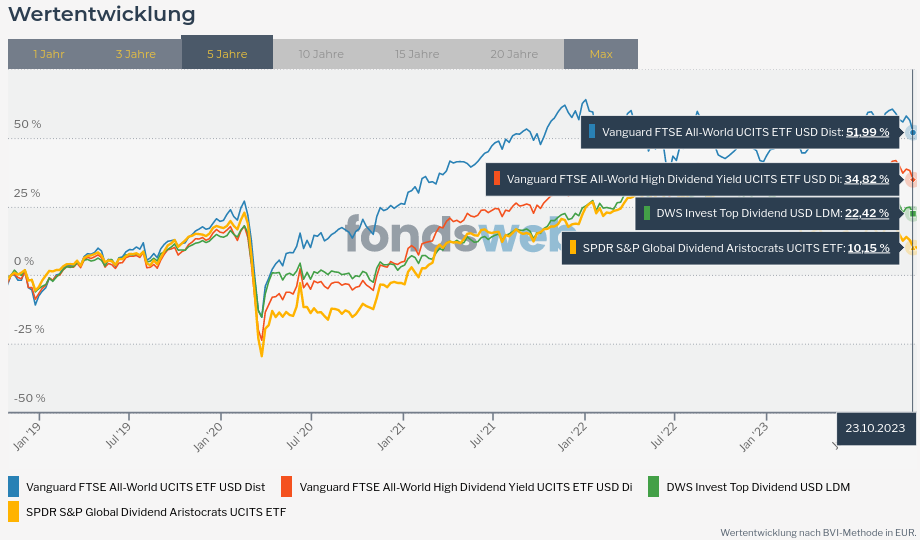The width and height of the screenshot is (920, 540).
Task: Toggle Vanguard High Dividend Yield legend label
Action: 466,487
